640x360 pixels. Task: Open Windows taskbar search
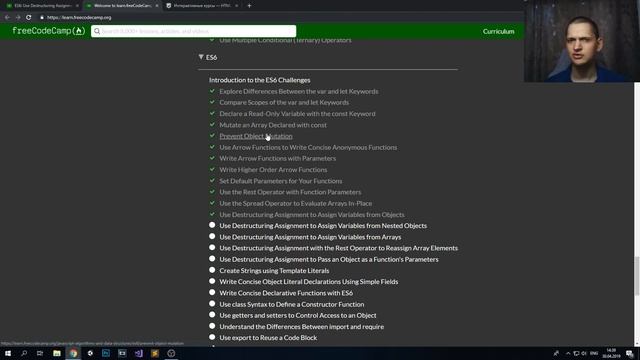pyautogui.click(x=24, y=353)
